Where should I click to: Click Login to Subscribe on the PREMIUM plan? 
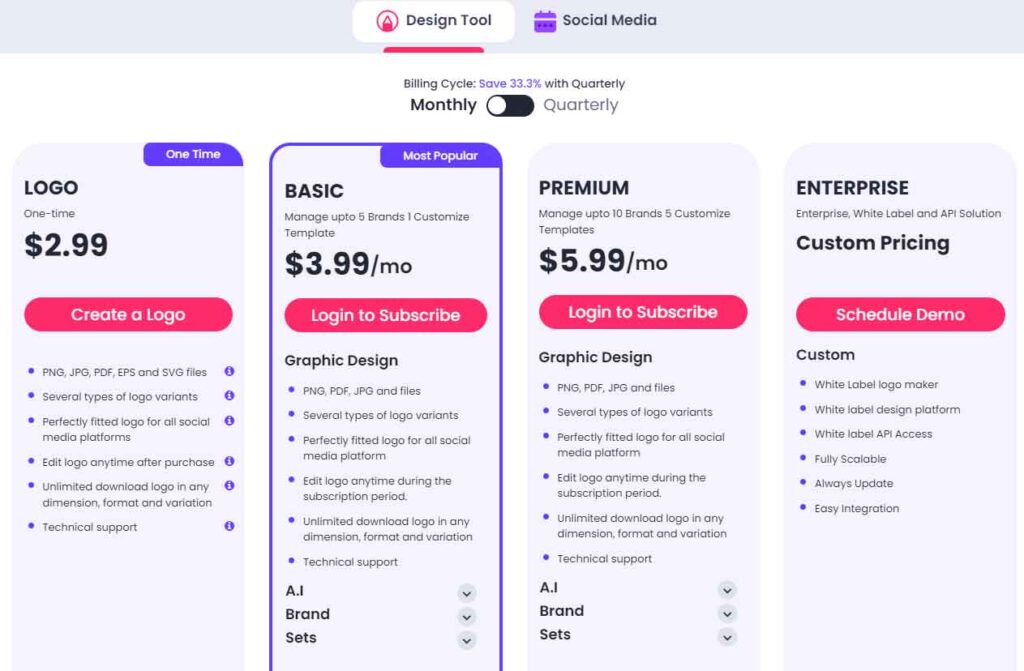[642, 311]
